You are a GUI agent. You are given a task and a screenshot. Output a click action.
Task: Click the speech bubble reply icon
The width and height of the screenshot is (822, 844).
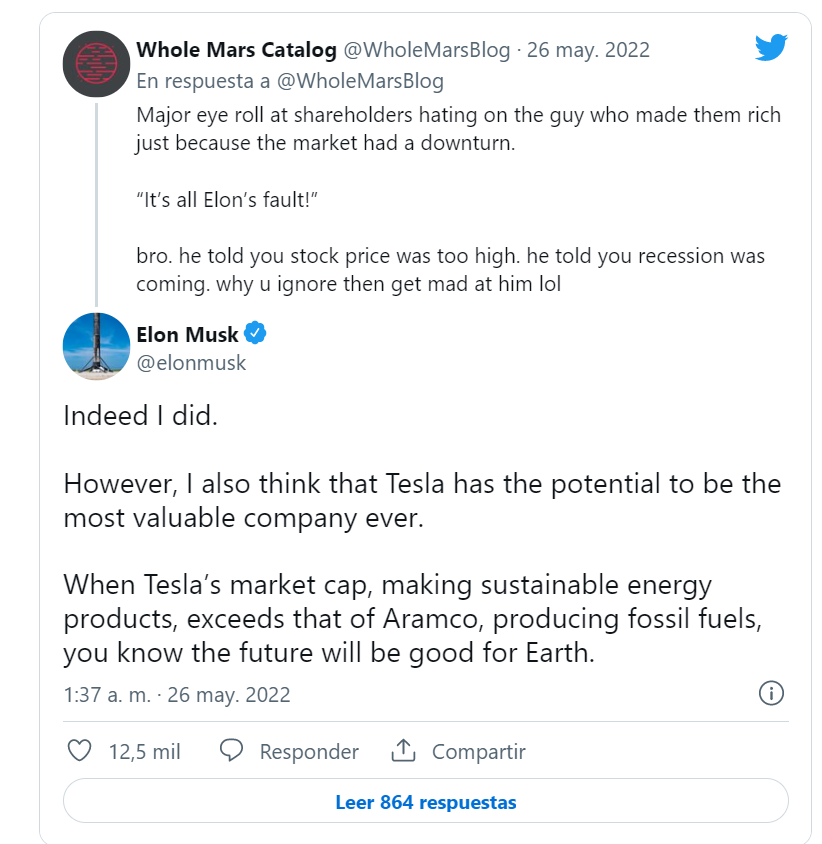(231, 751)
